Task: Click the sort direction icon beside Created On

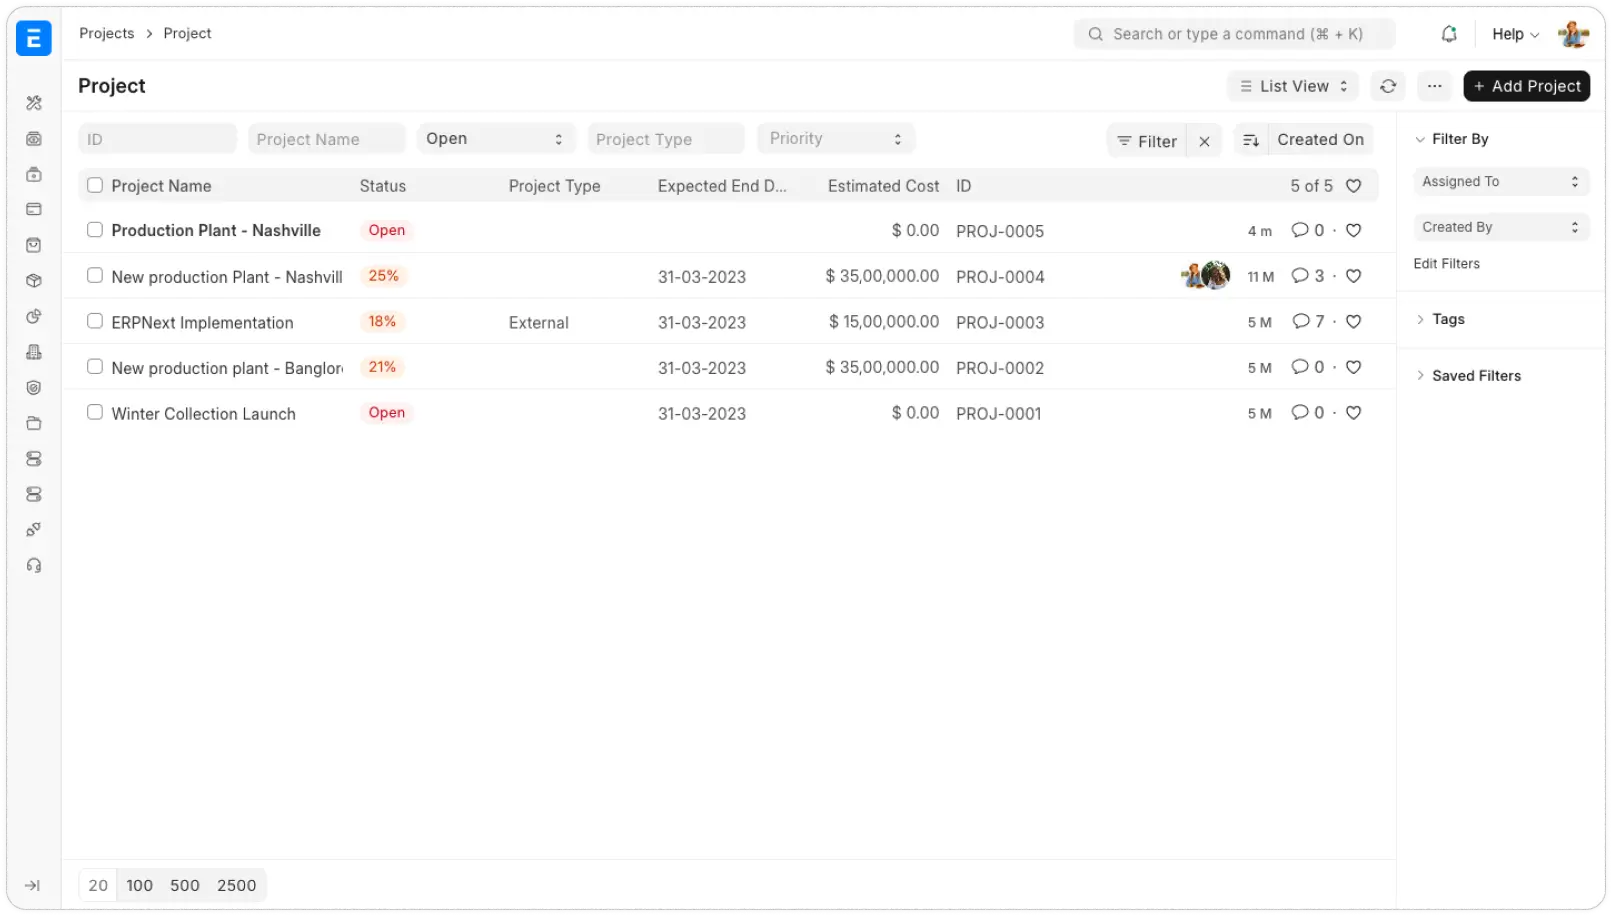Action: (x=1250, y=140)
